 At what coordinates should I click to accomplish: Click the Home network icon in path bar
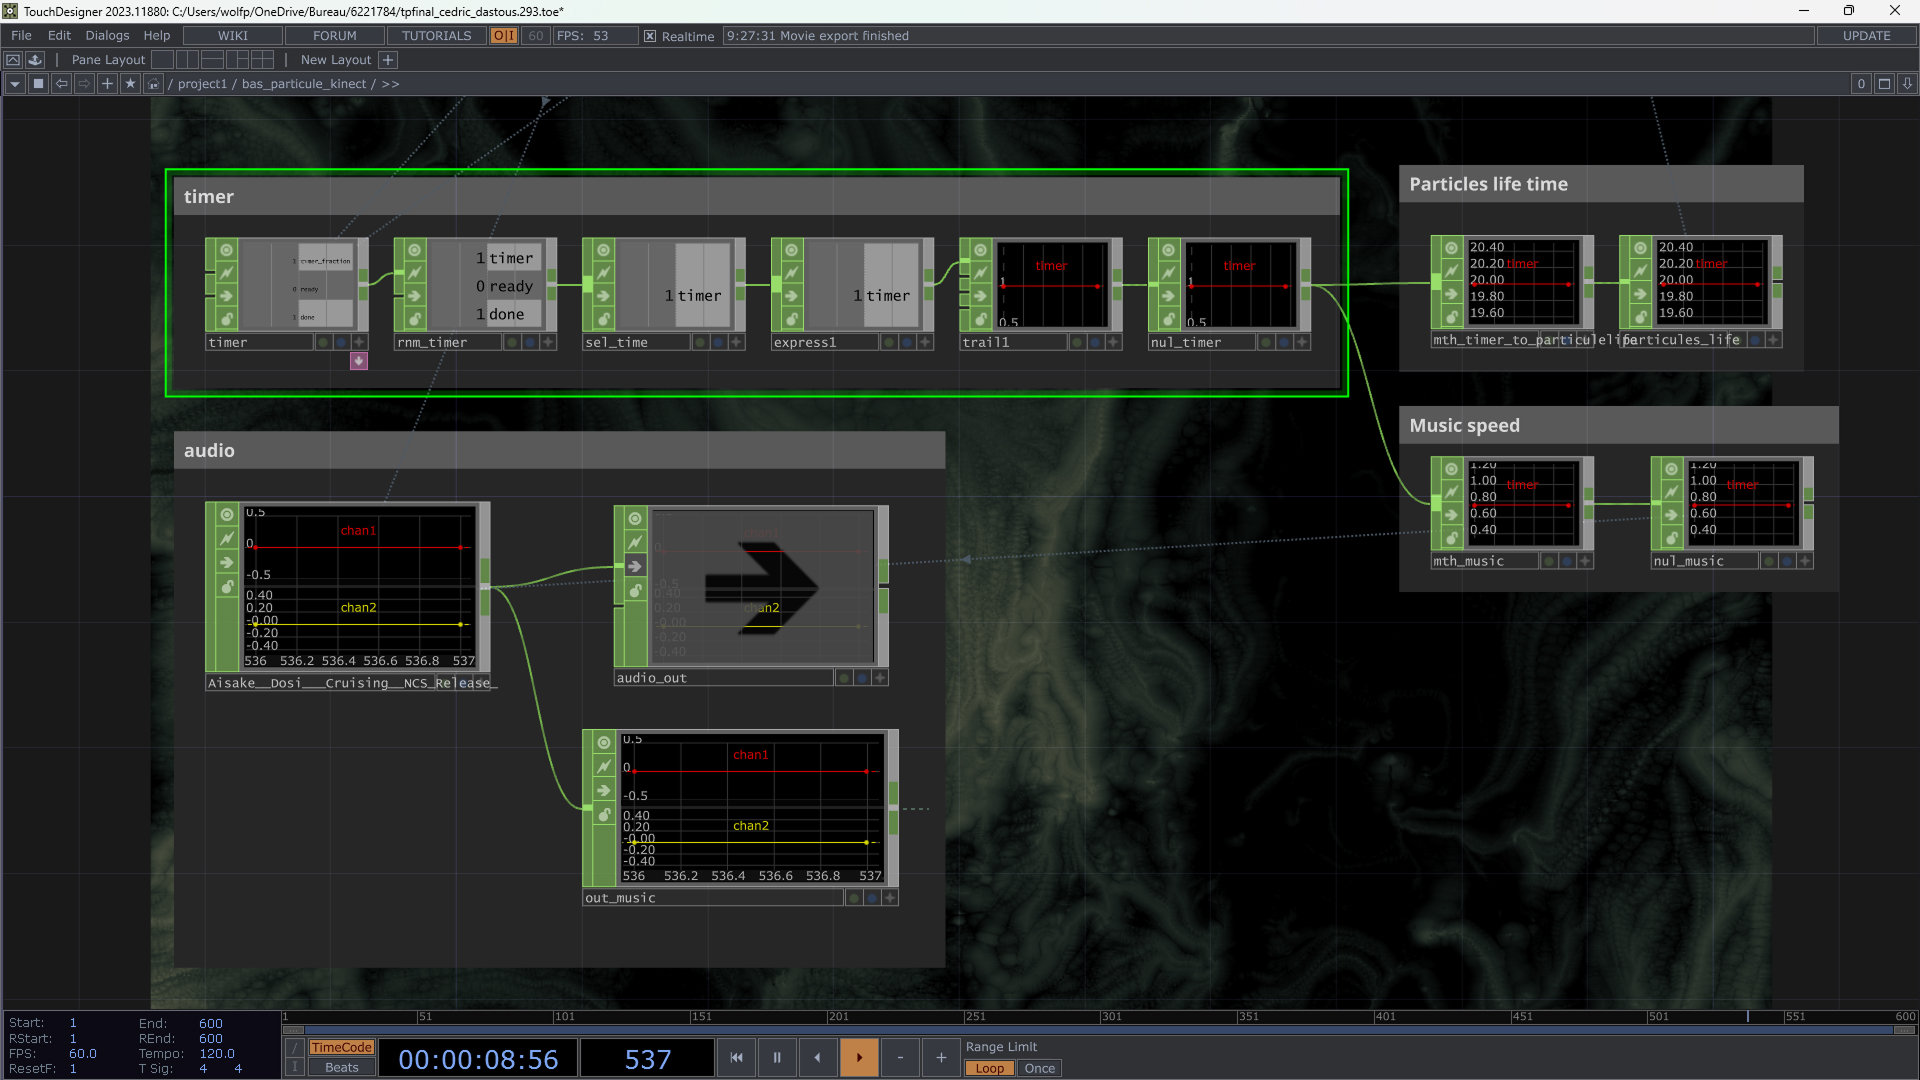(x=153, y=84)
